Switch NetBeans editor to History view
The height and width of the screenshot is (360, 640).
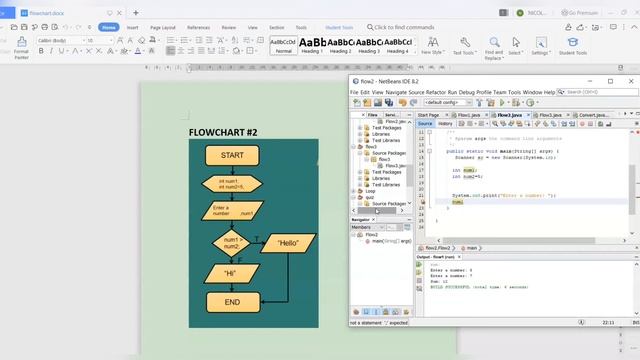pos(445,124)
